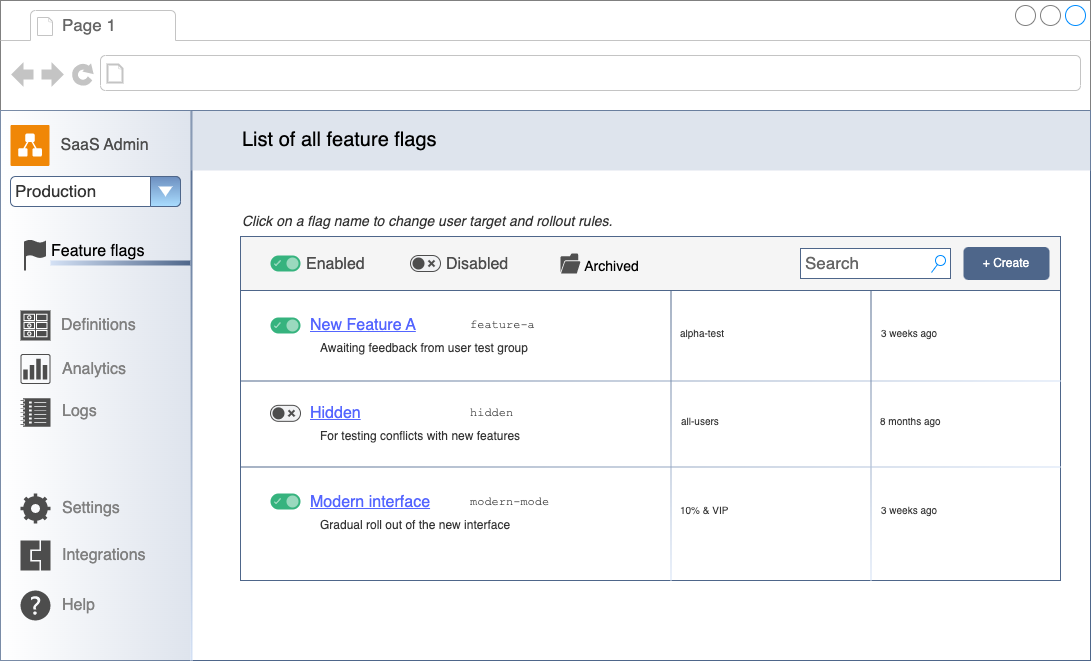Image resolution: width=1091 pixels, height=661 pixels.
Task: Click the Definitions grid icon
Action: click(x=35, y=325)
